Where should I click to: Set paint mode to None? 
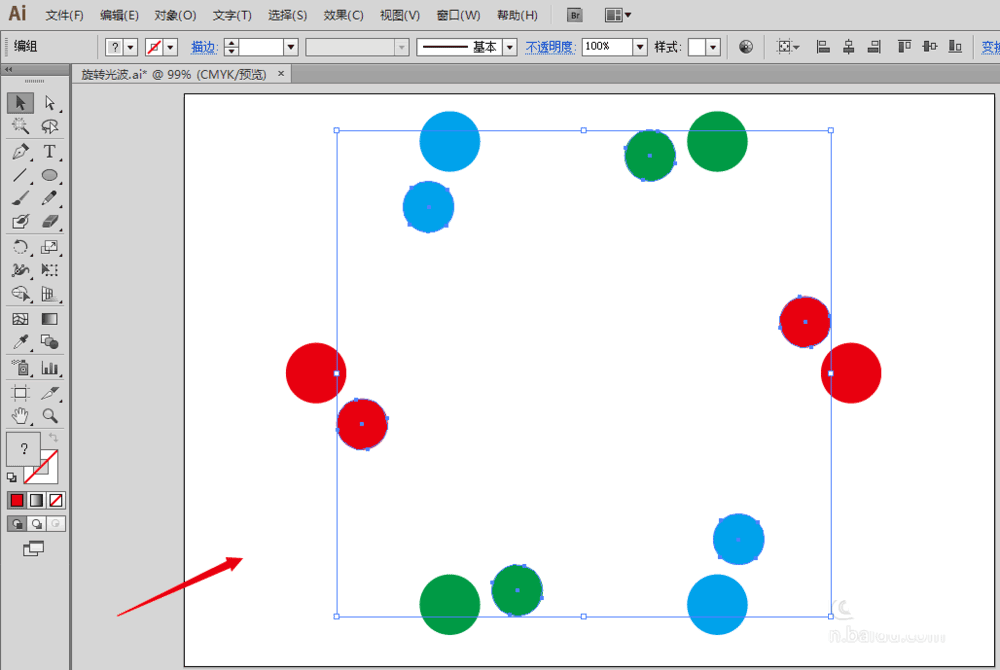56,500
